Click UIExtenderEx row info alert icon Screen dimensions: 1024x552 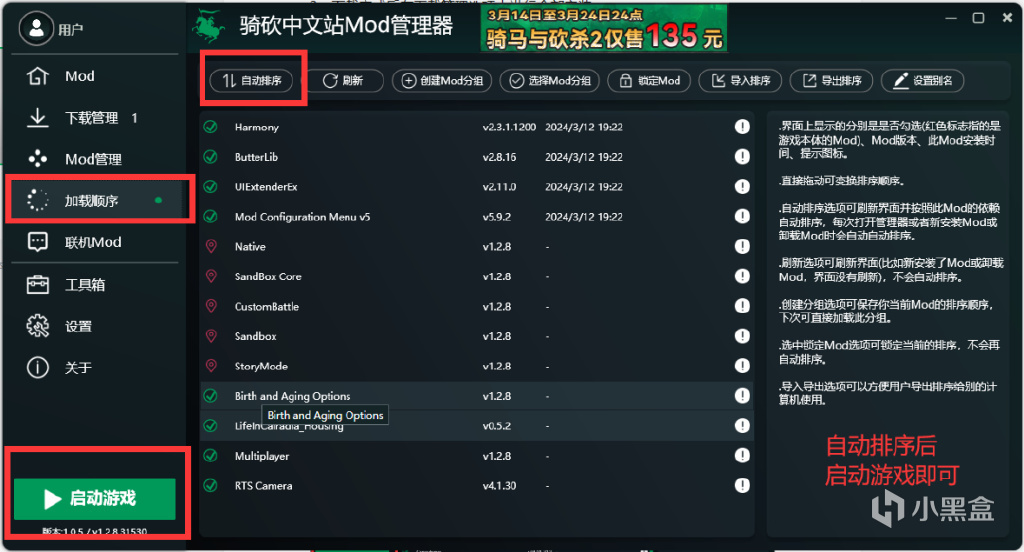[742, 187]
